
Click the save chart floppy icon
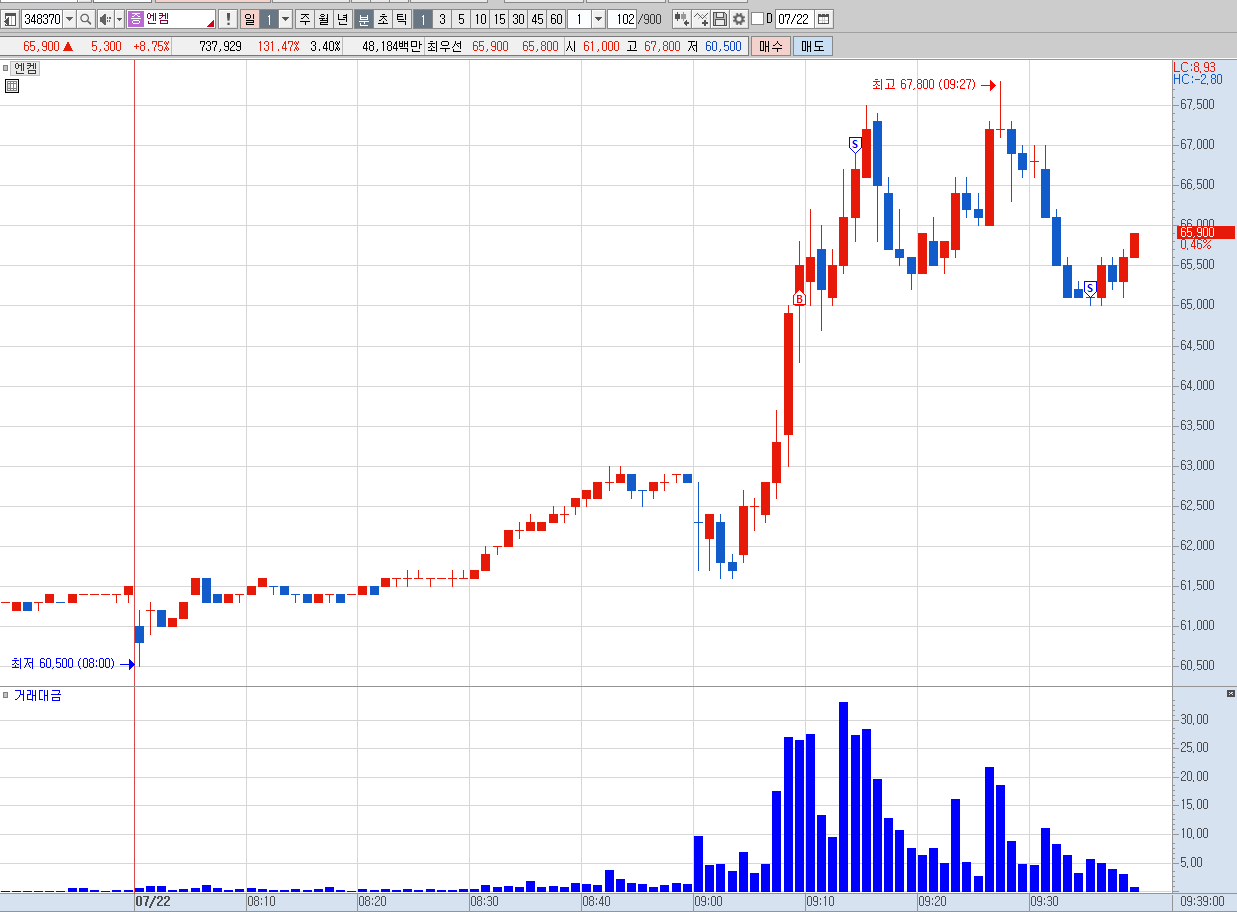[x=720, y=19]
